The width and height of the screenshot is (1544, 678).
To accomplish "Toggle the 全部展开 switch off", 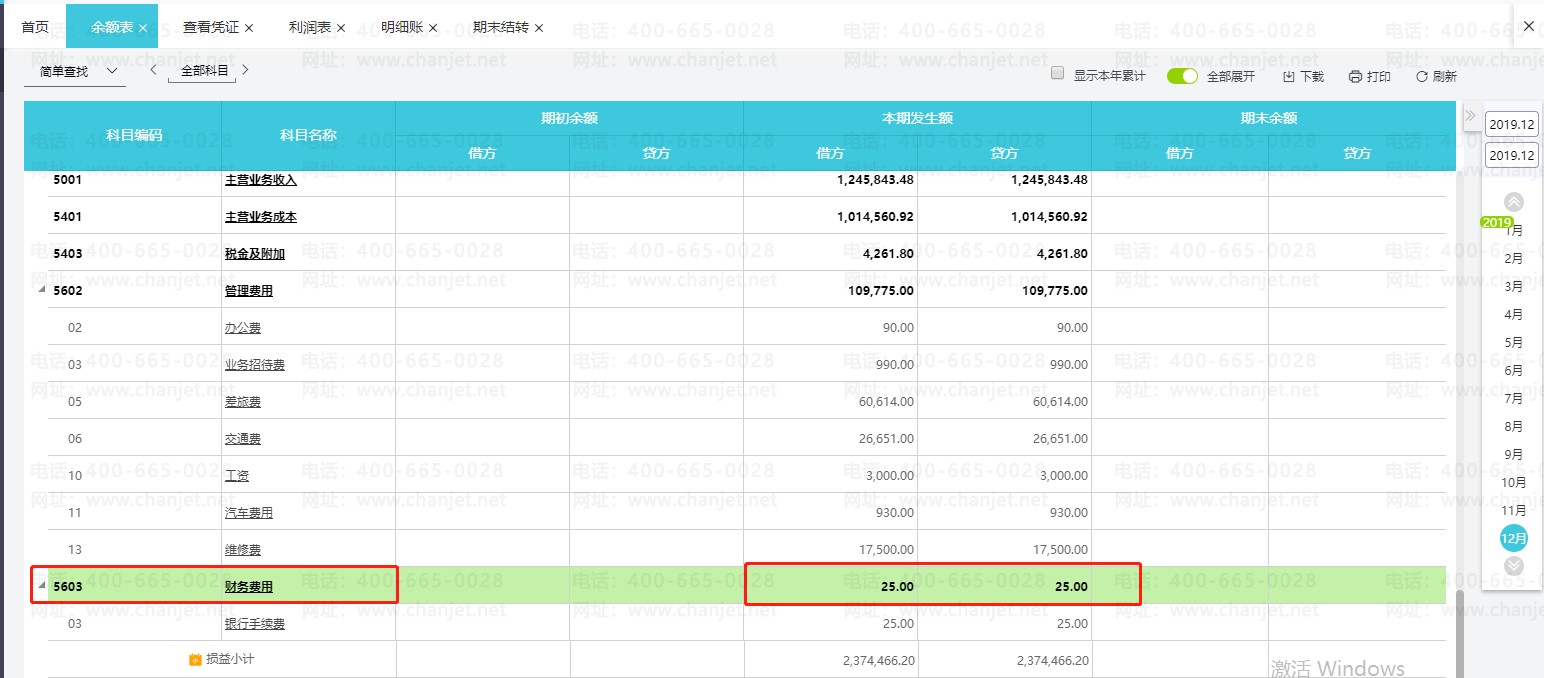I will [x=1182, y=76].
